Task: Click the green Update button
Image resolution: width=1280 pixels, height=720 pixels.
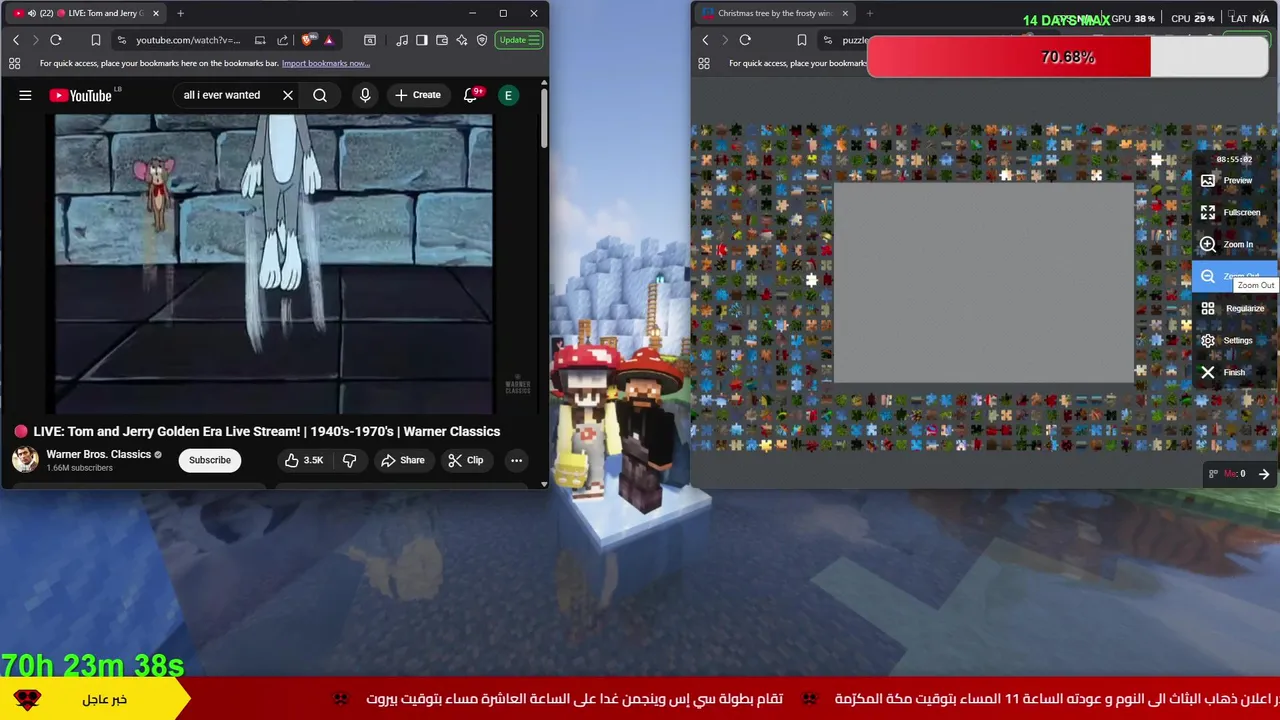Action: 520,40
